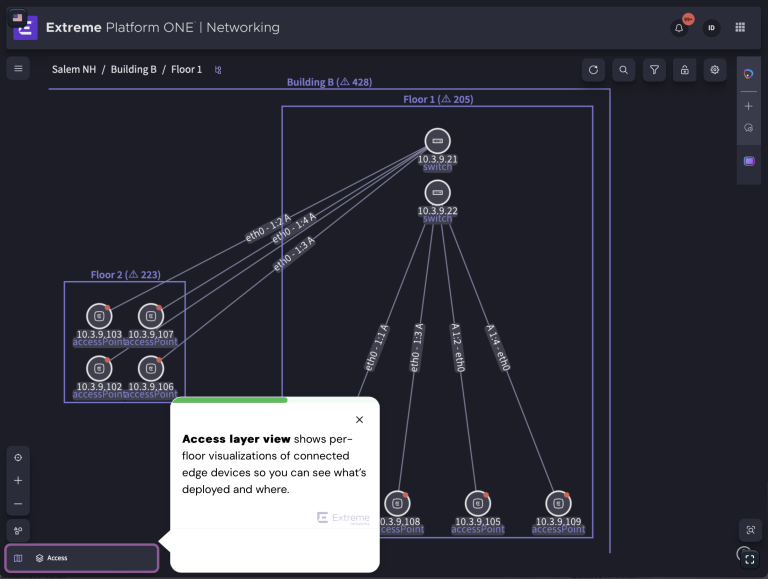Viewport: 768px width, 579px height.
Task: Click the Floor 2 (223) group label
Action: pyautogui.click(x=125, y=275)
